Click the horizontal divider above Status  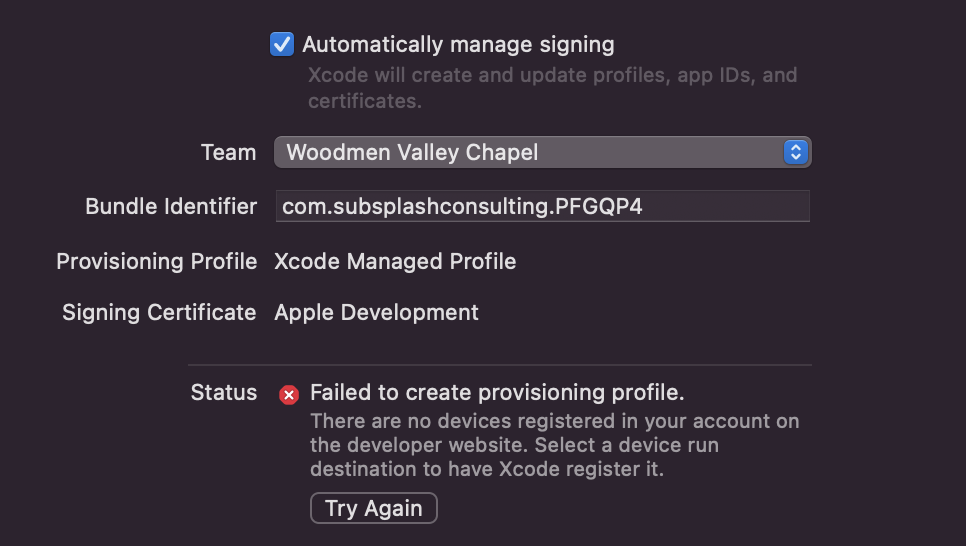pos(499,365)
